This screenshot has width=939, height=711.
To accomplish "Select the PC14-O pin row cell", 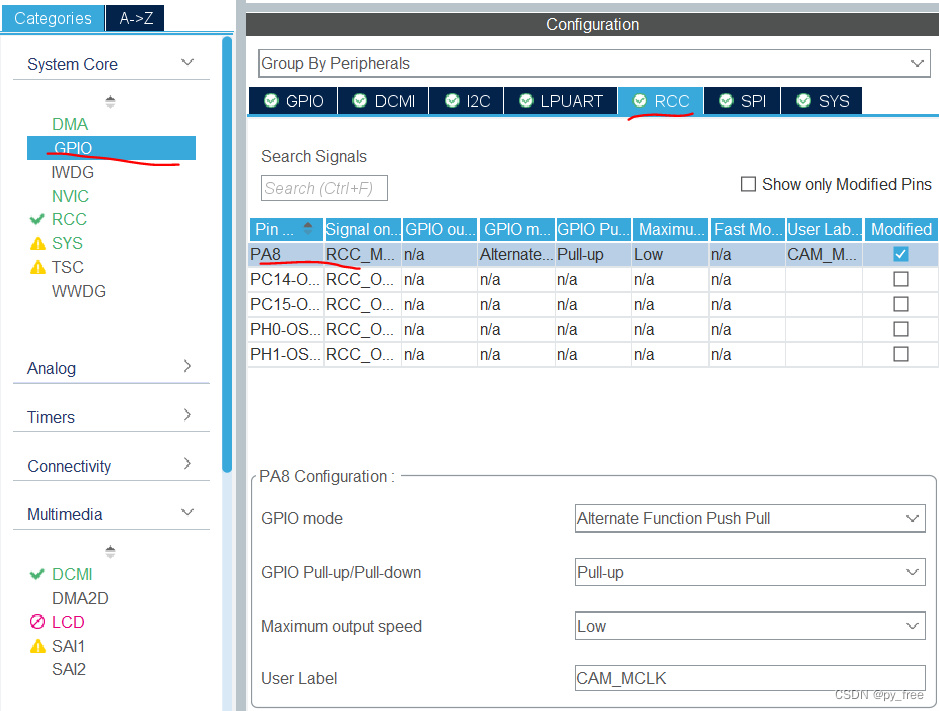I will coord(286,279).
